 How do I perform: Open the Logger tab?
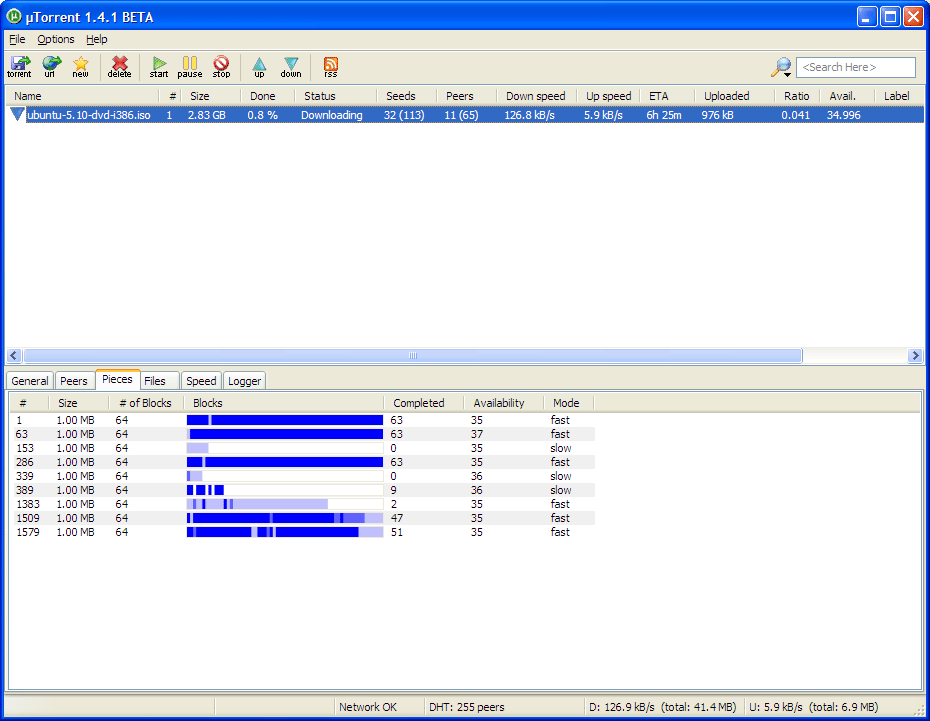[x=244, y=381]
